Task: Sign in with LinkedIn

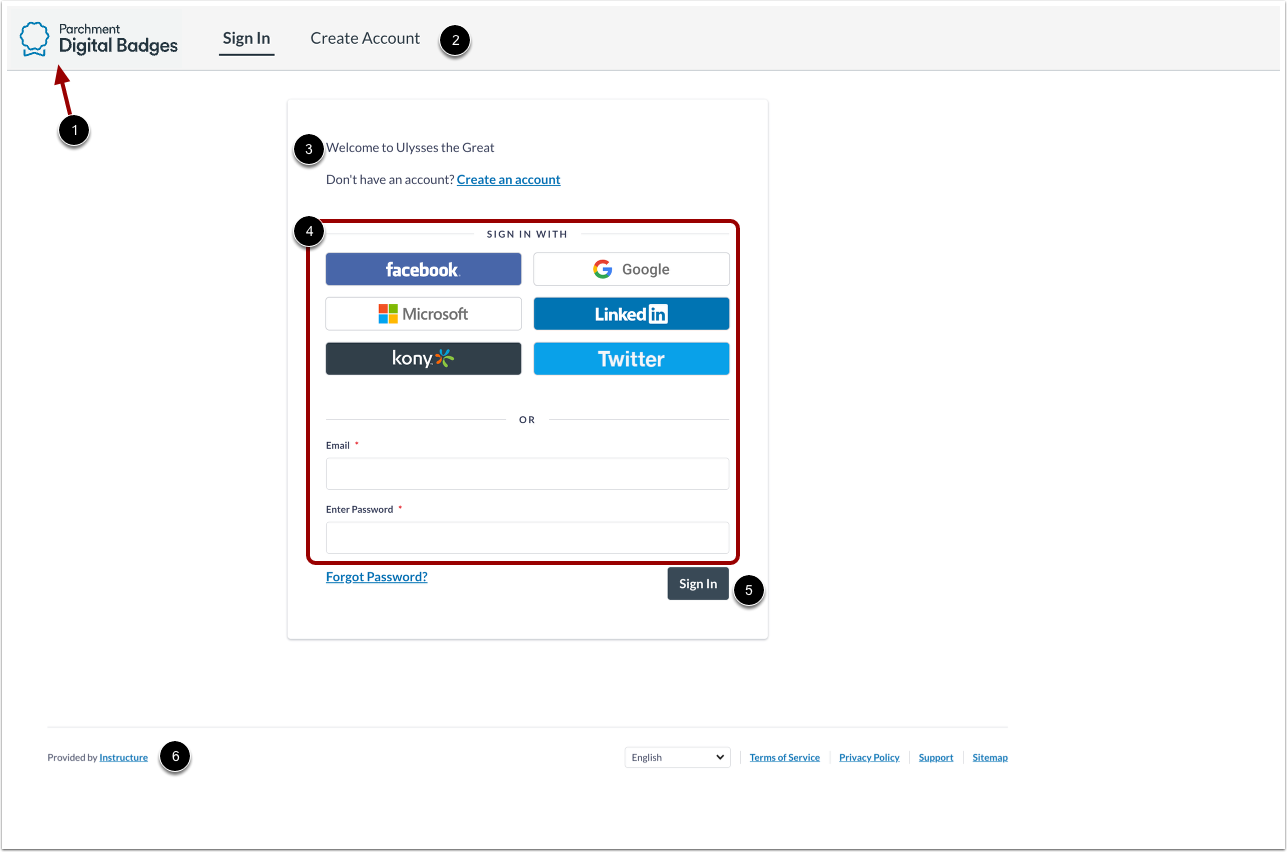Action: pyautogui.click(x=631, y=313)
